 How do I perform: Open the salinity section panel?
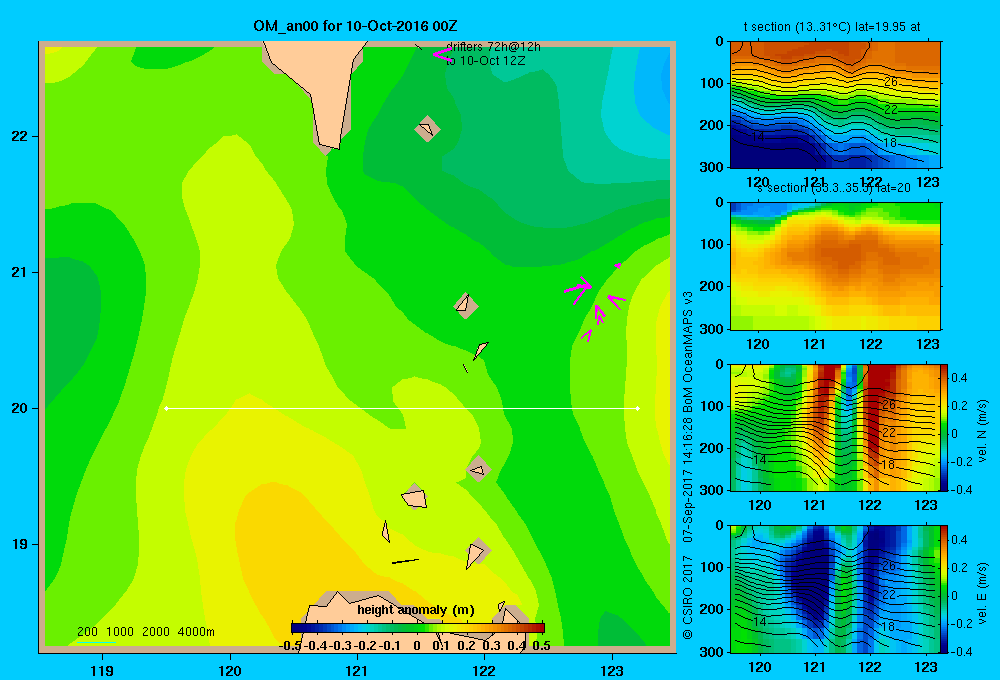[x=835, y=266]
